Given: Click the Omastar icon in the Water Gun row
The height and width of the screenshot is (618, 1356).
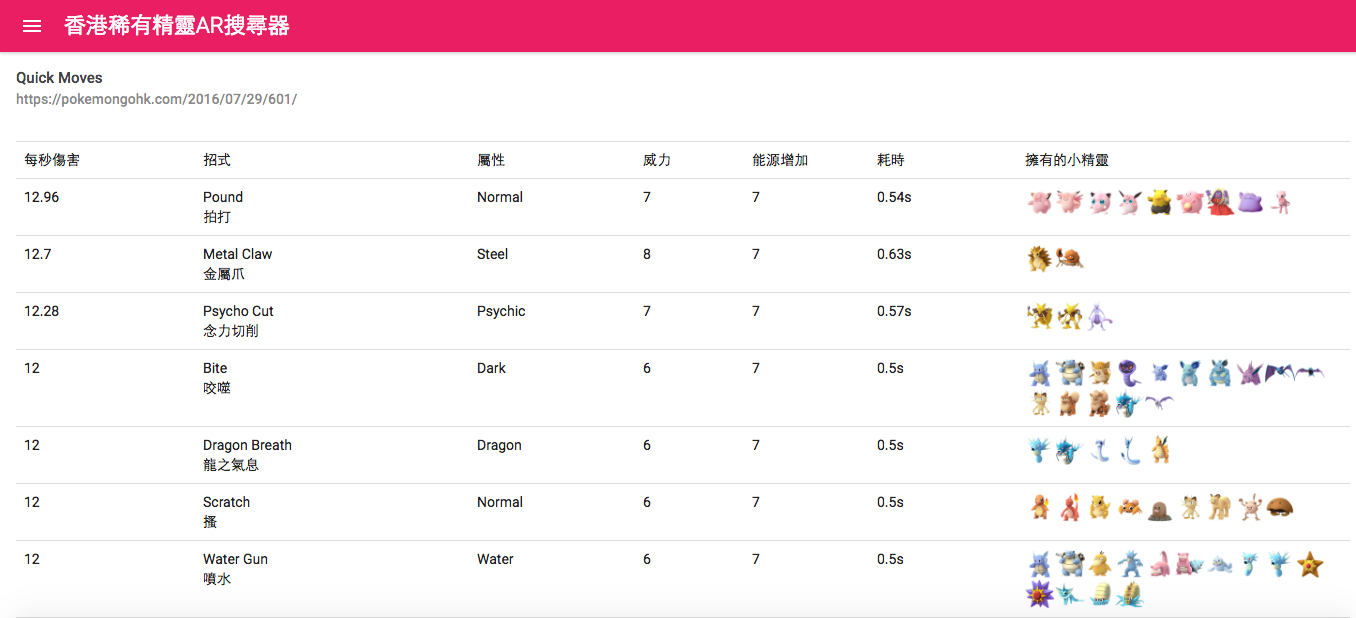Looking at the screenshot, I should click(1130, 595).
